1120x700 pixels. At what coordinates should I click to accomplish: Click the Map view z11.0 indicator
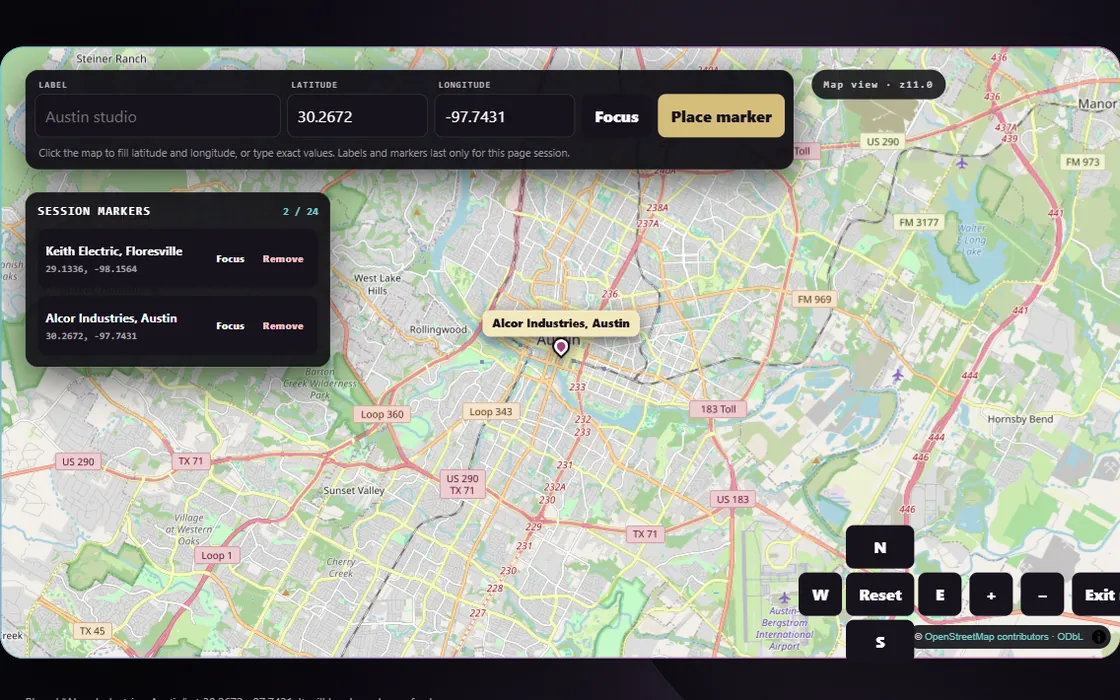click(x=878, y=84)
